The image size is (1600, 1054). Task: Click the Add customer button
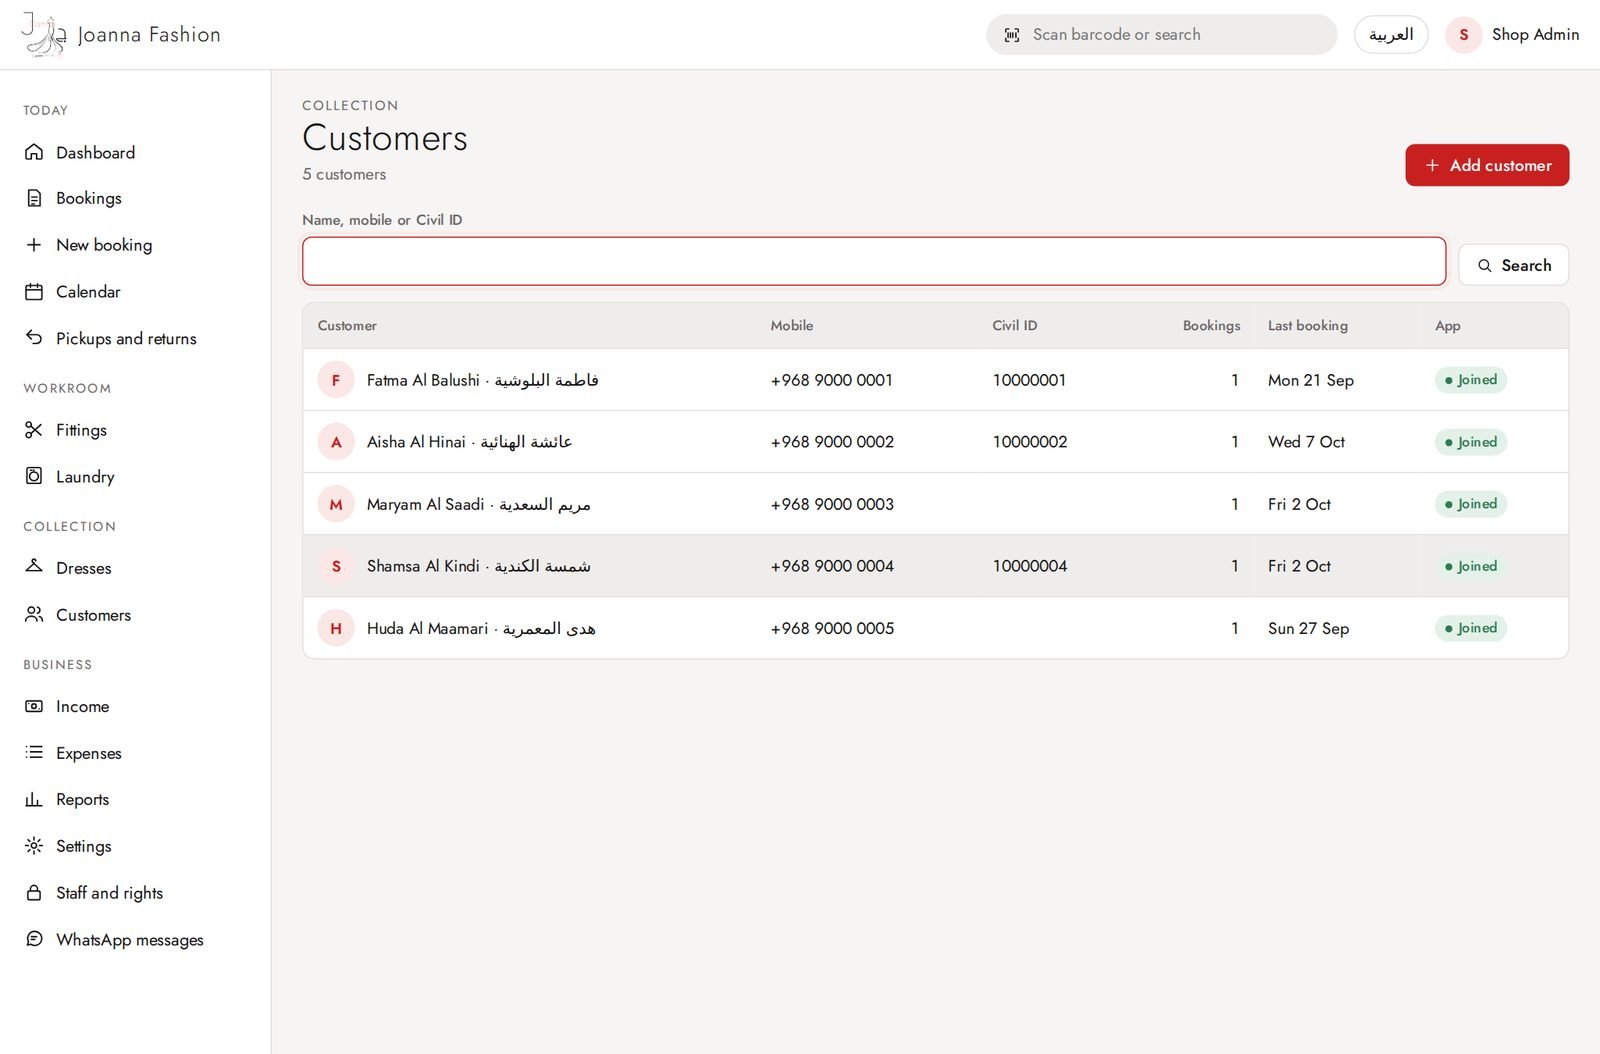tap(1487, 165)
